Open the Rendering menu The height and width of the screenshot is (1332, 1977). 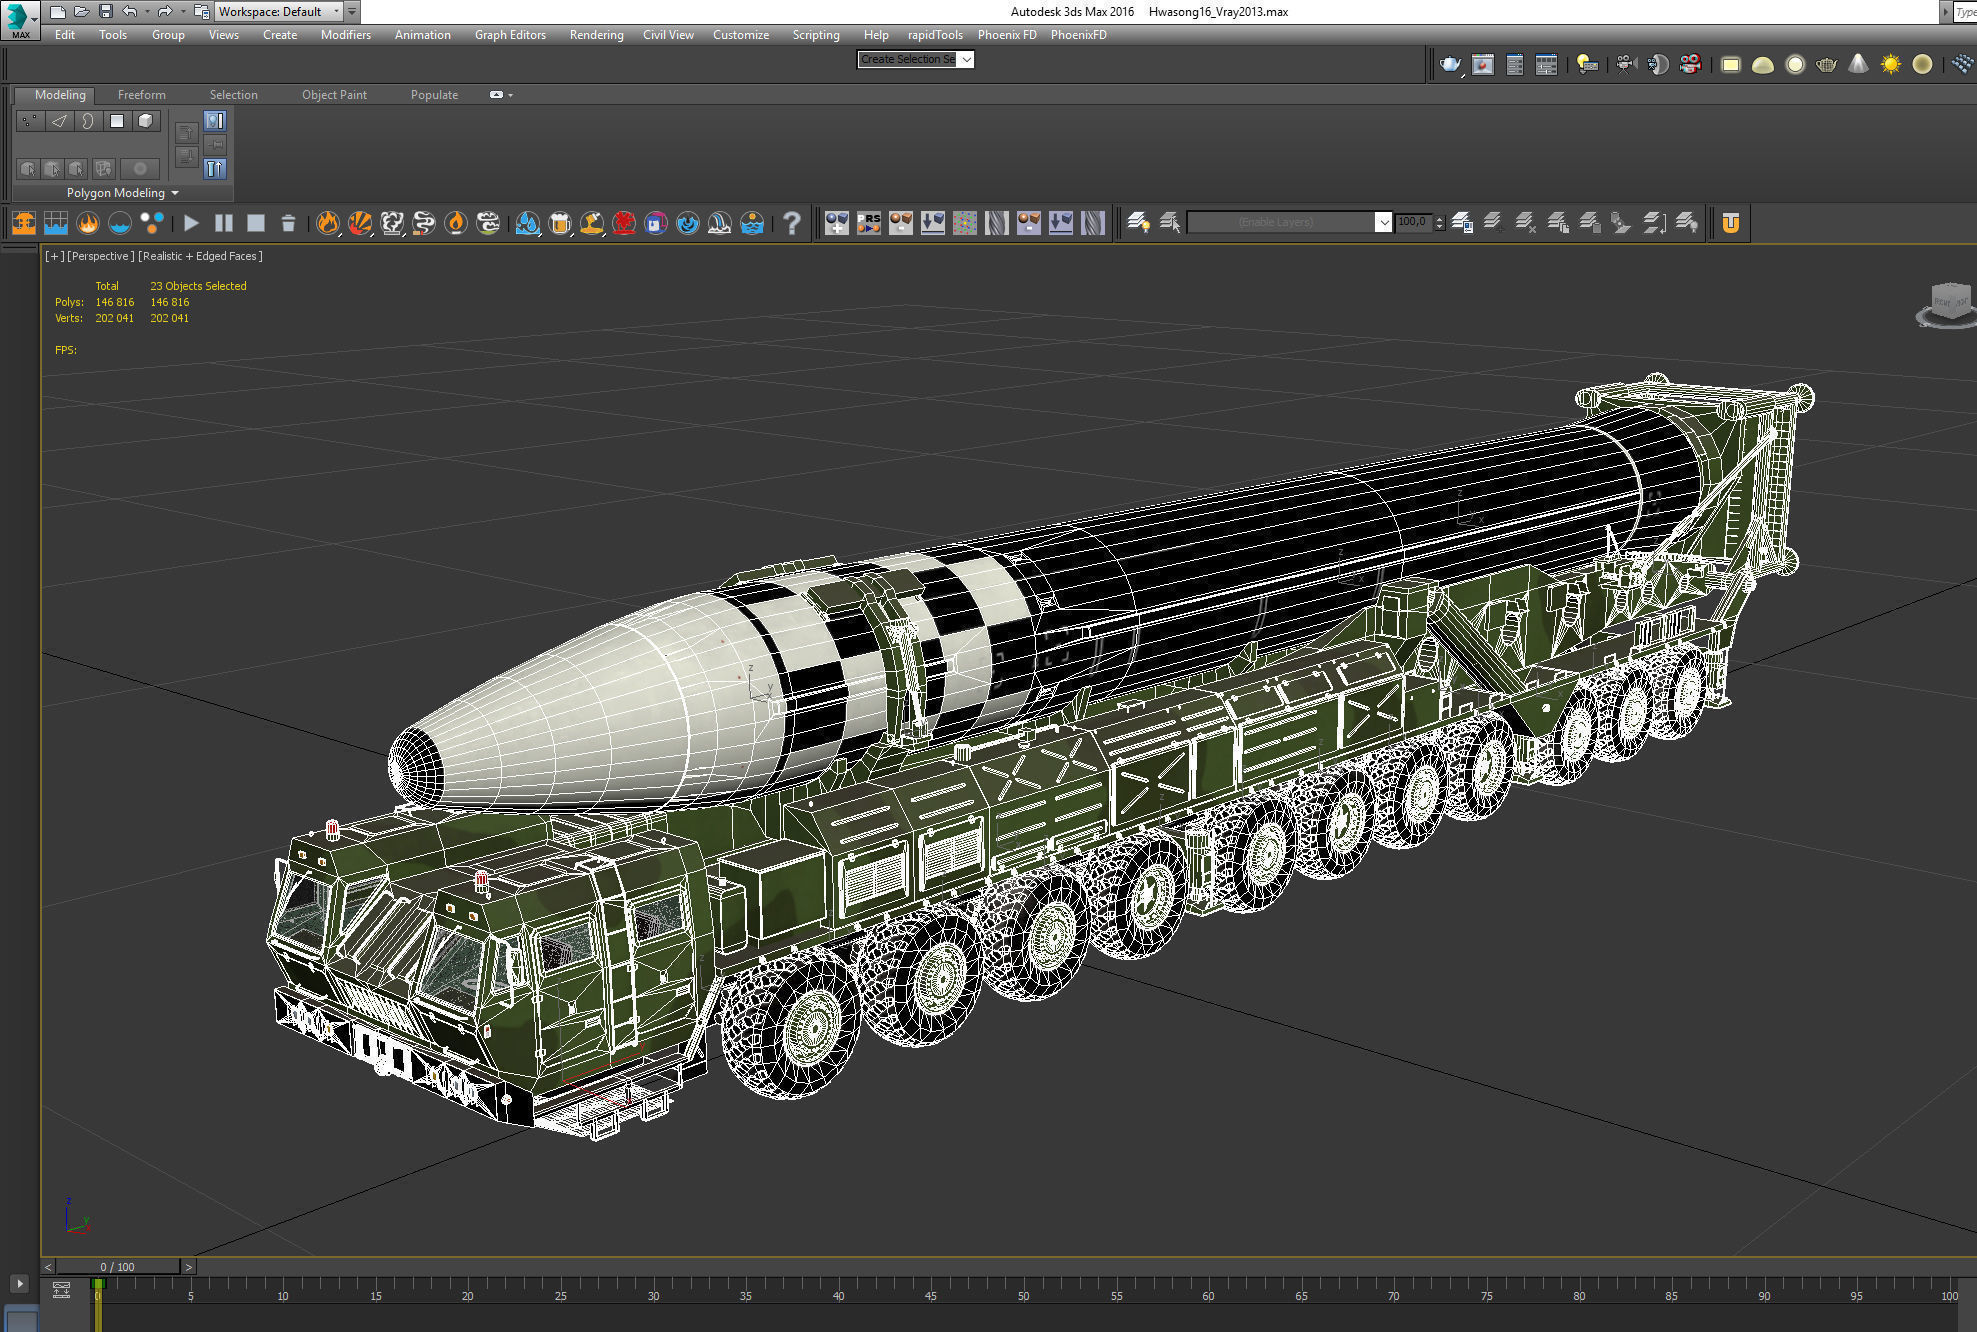[x=596, y=35]
